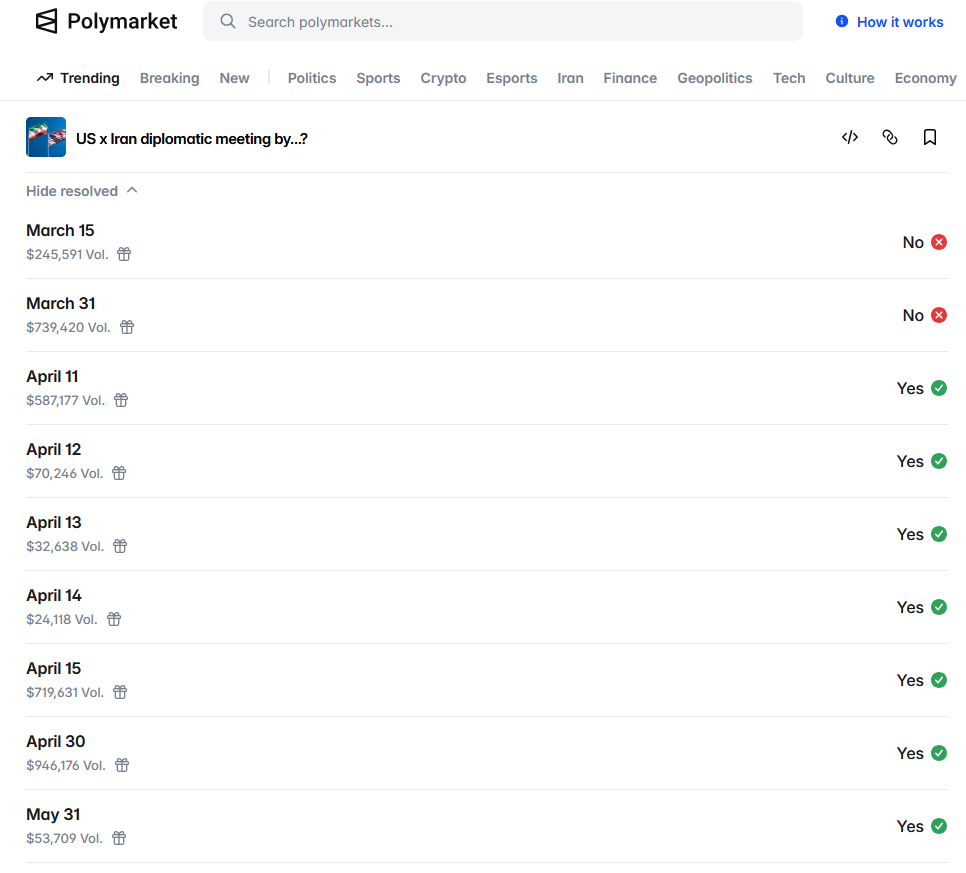
Task: Click the gift icon in May 31 row
Action: coord(119,838)
